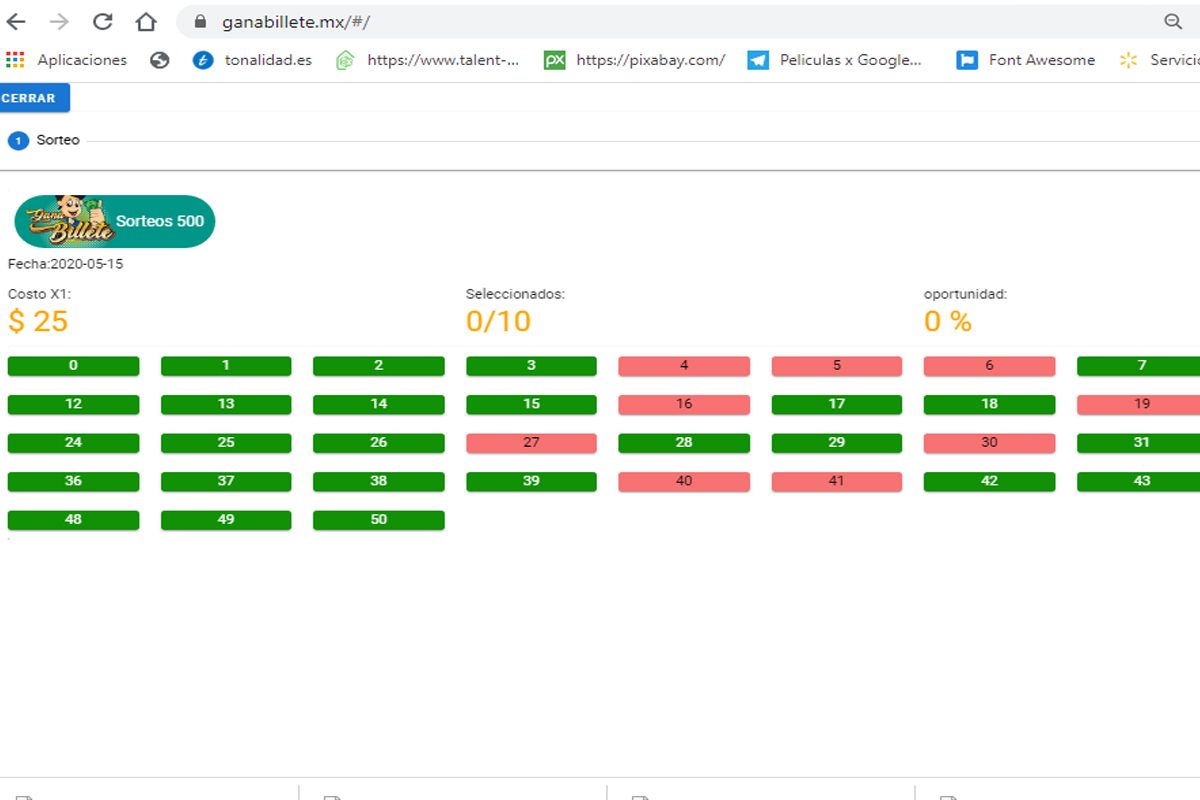Go to browser home icon
Screen dimensions: 1200x800
click(146, 22)
